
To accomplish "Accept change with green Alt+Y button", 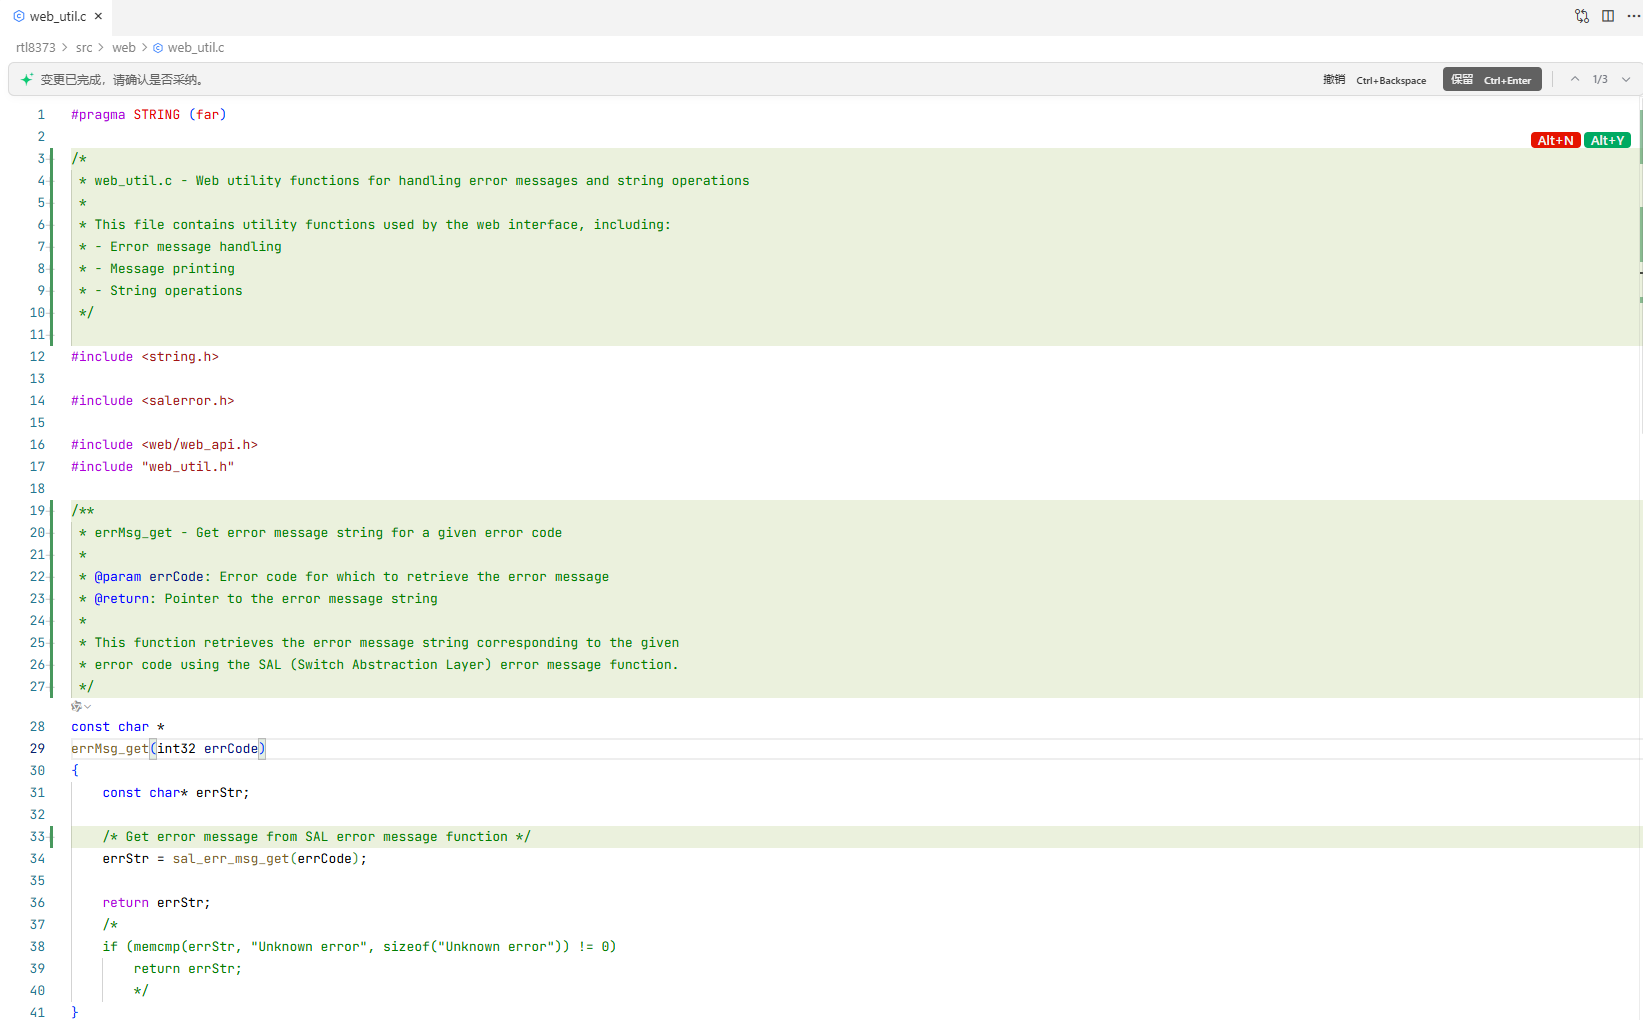I will click(1607, 141).
